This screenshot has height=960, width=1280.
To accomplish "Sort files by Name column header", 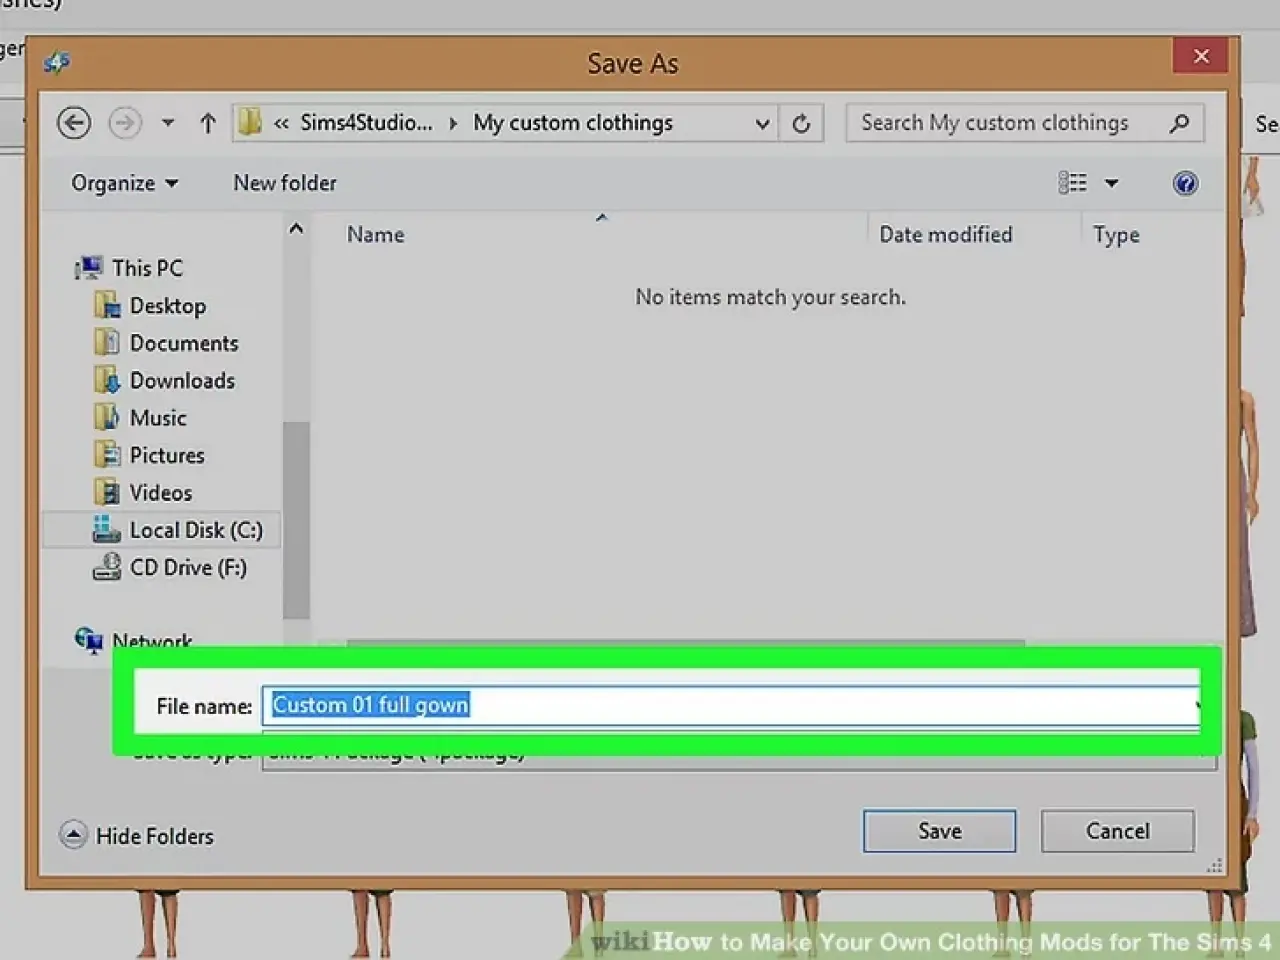I will (x=376, y=235).
